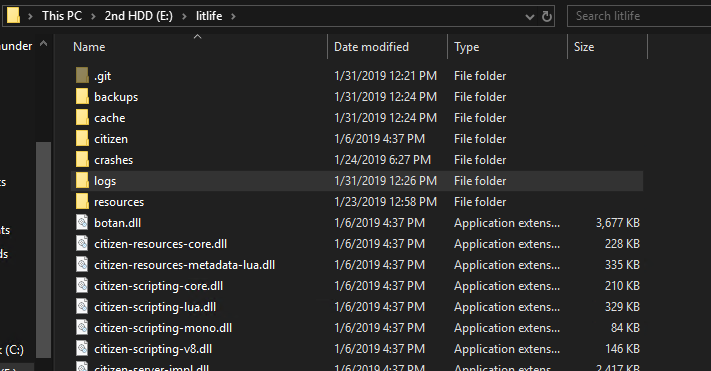Click the folder icon in address bar
This screenshot has height=371, width=711.
[x=13, y=16]
